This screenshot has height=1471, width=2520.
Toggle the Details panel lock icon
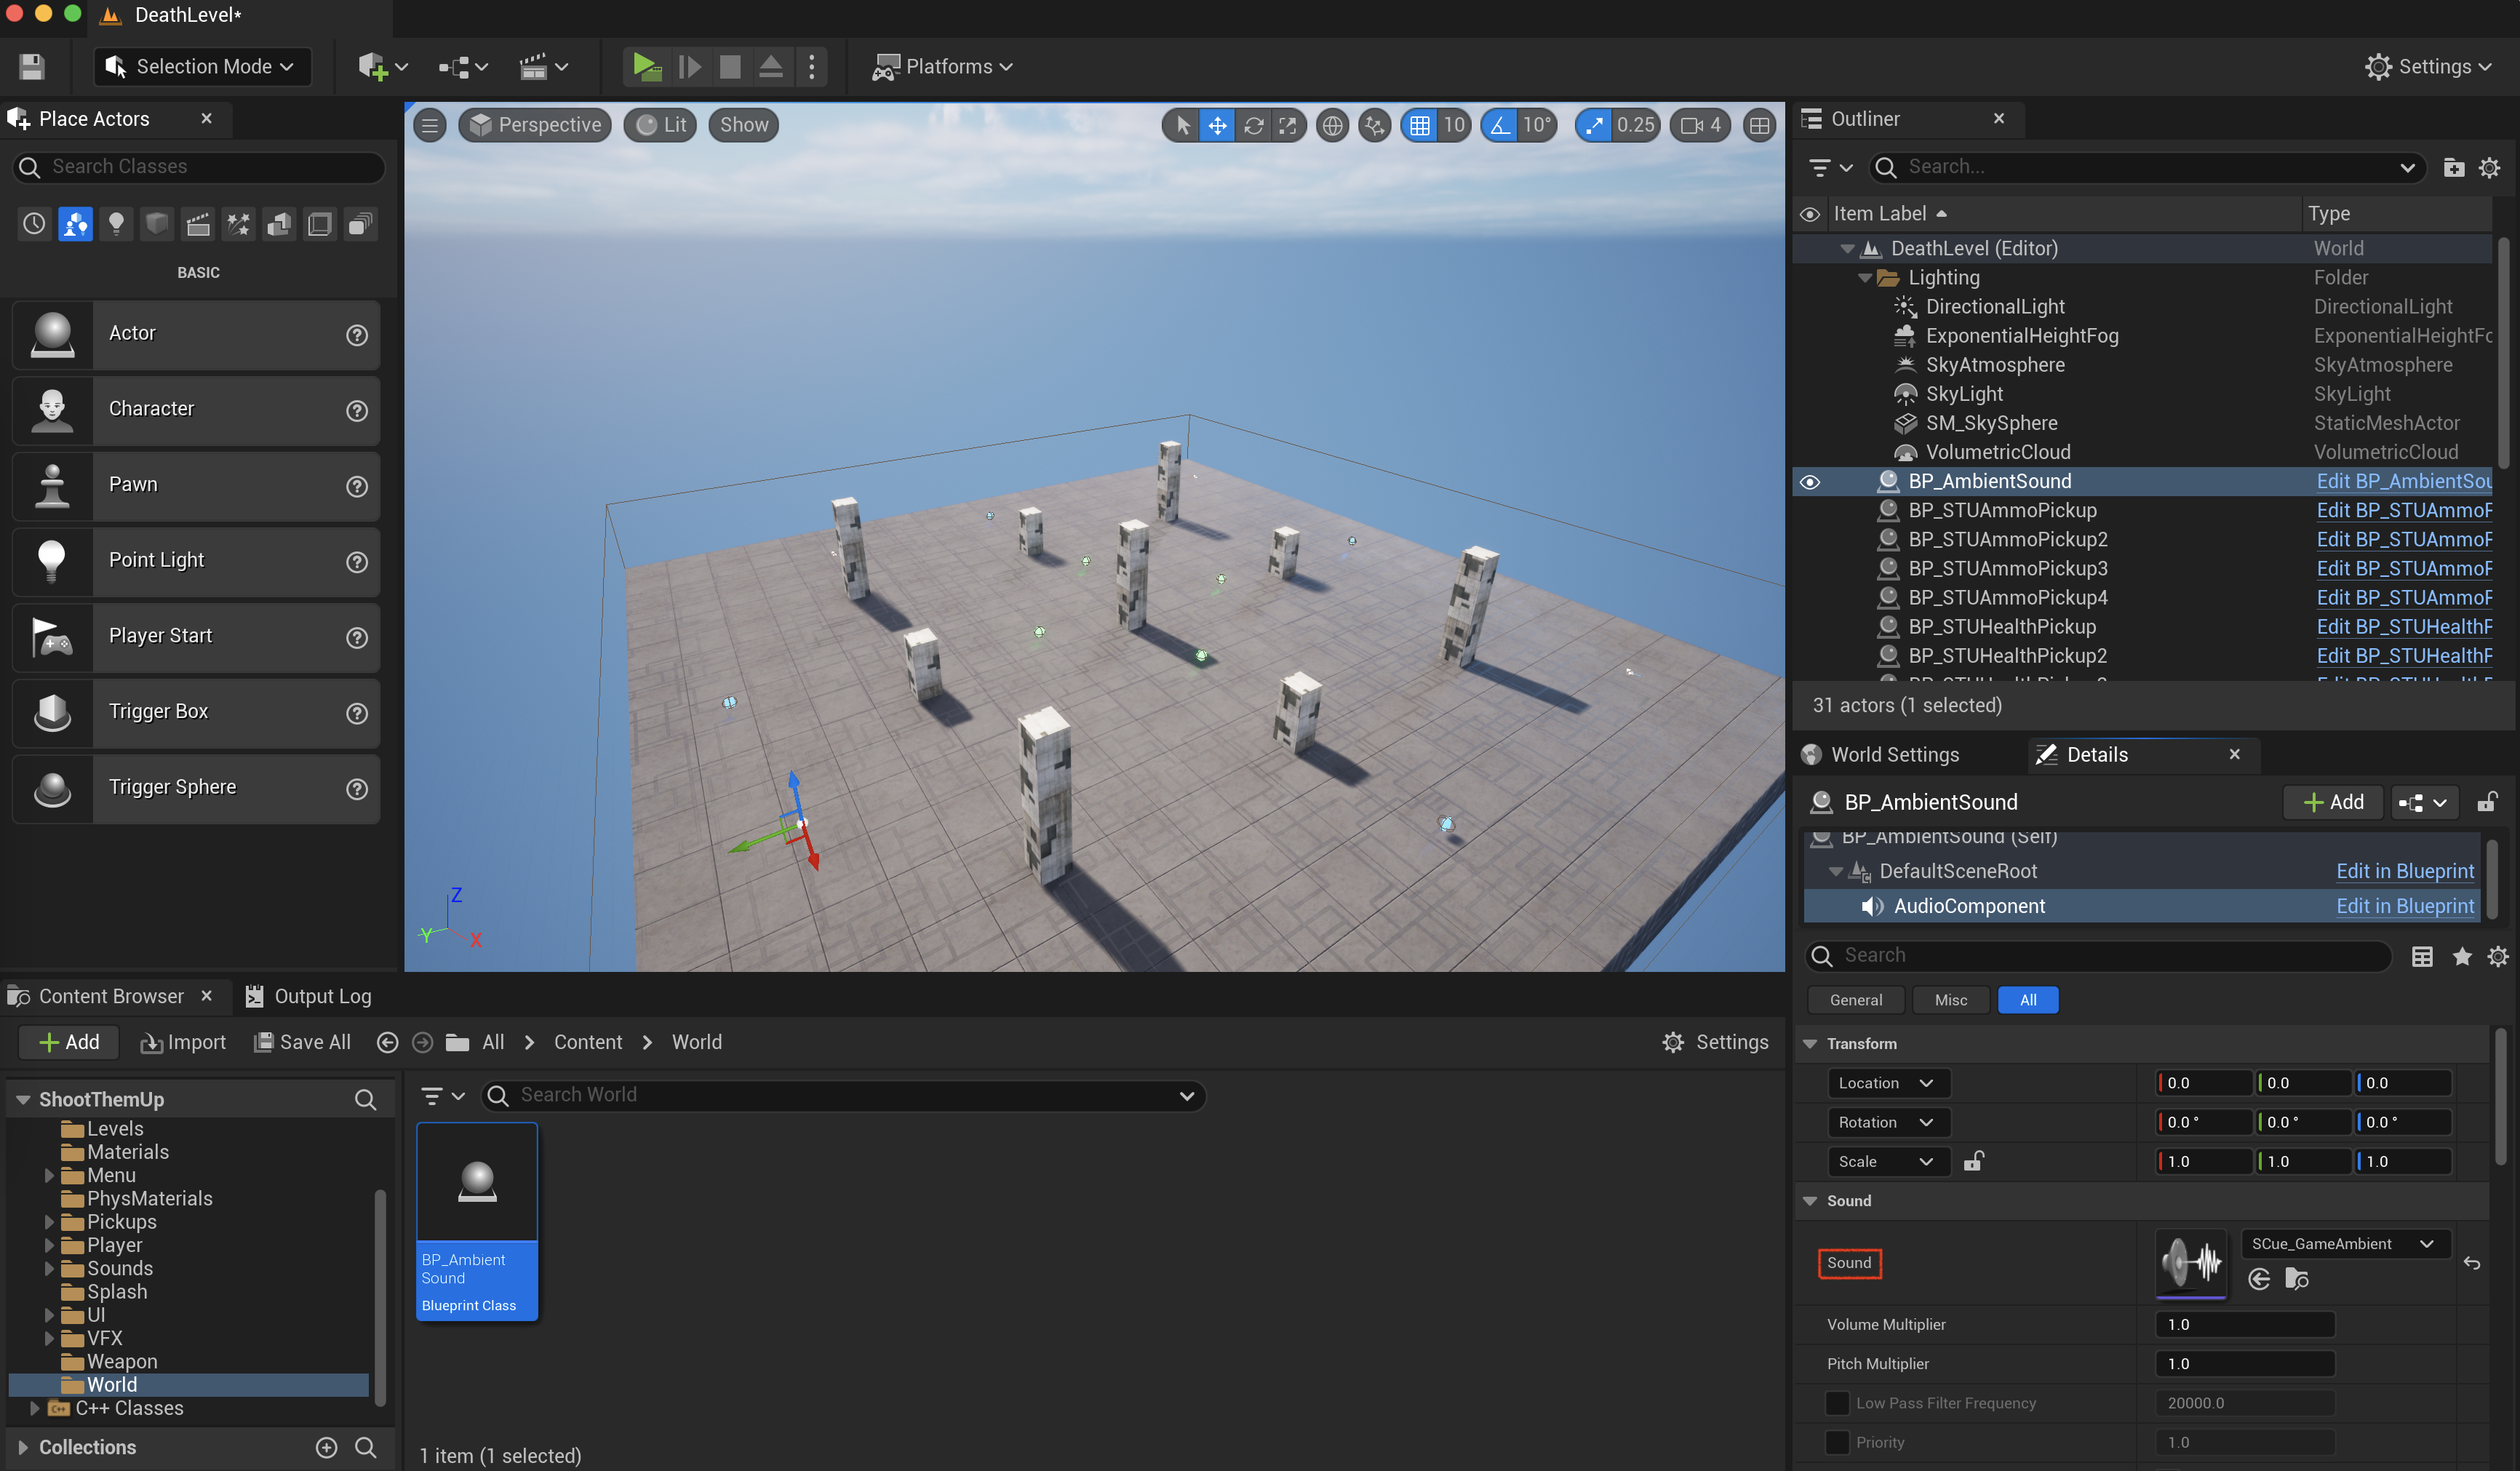pos(2488,802)
